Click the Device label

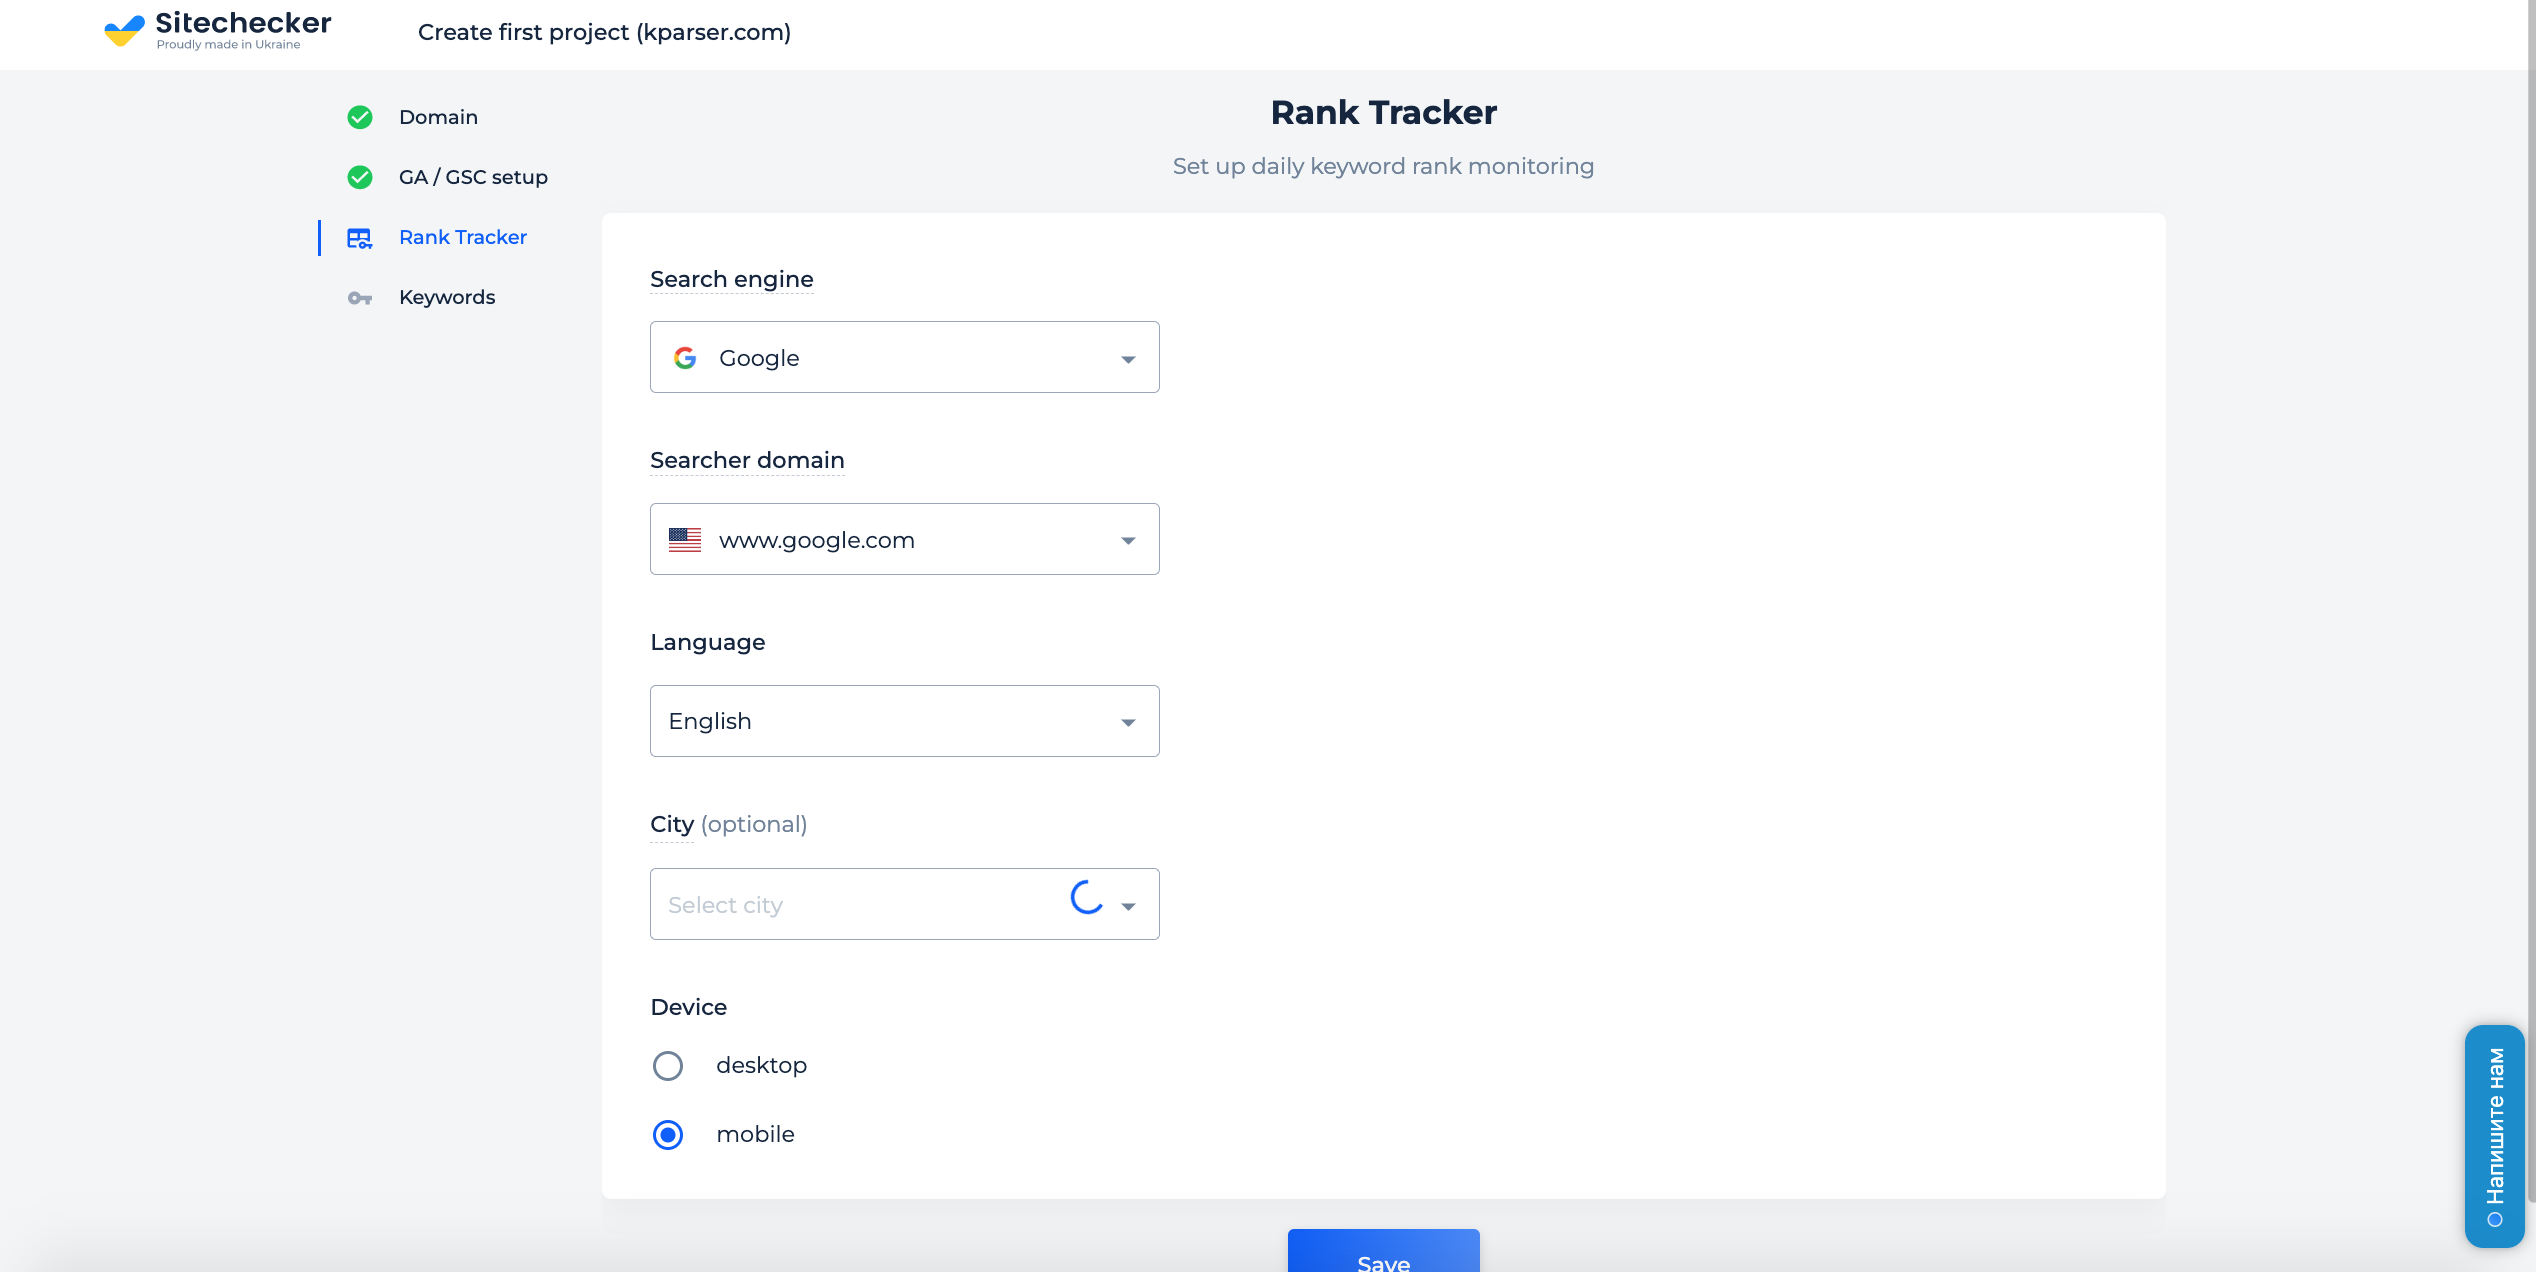point(688,1007)
